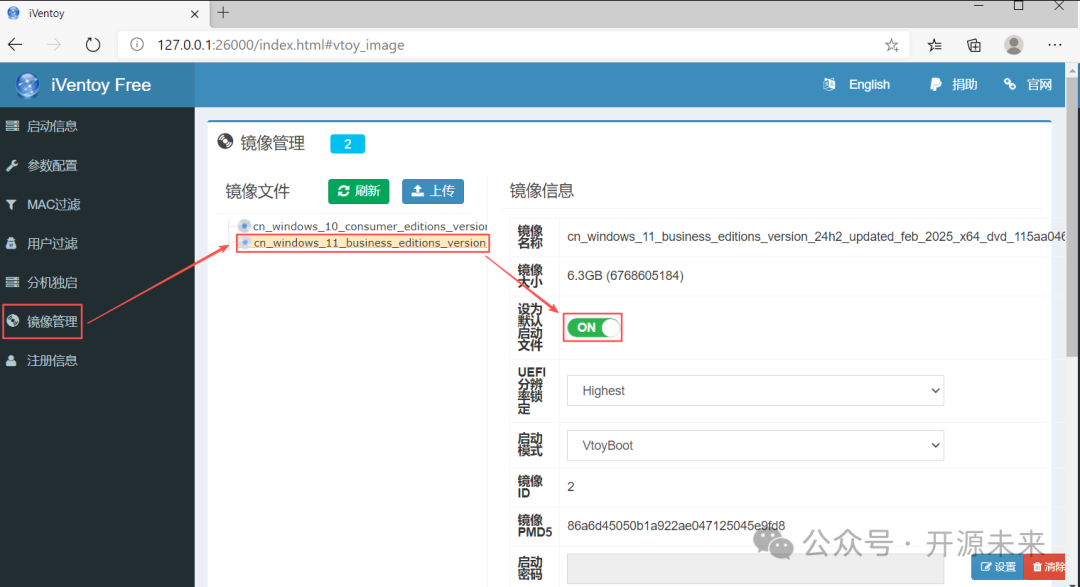This screenshot has height=587, width=1080.
Task: Click the page vertical scrollbar
Action: point(1073,217)
